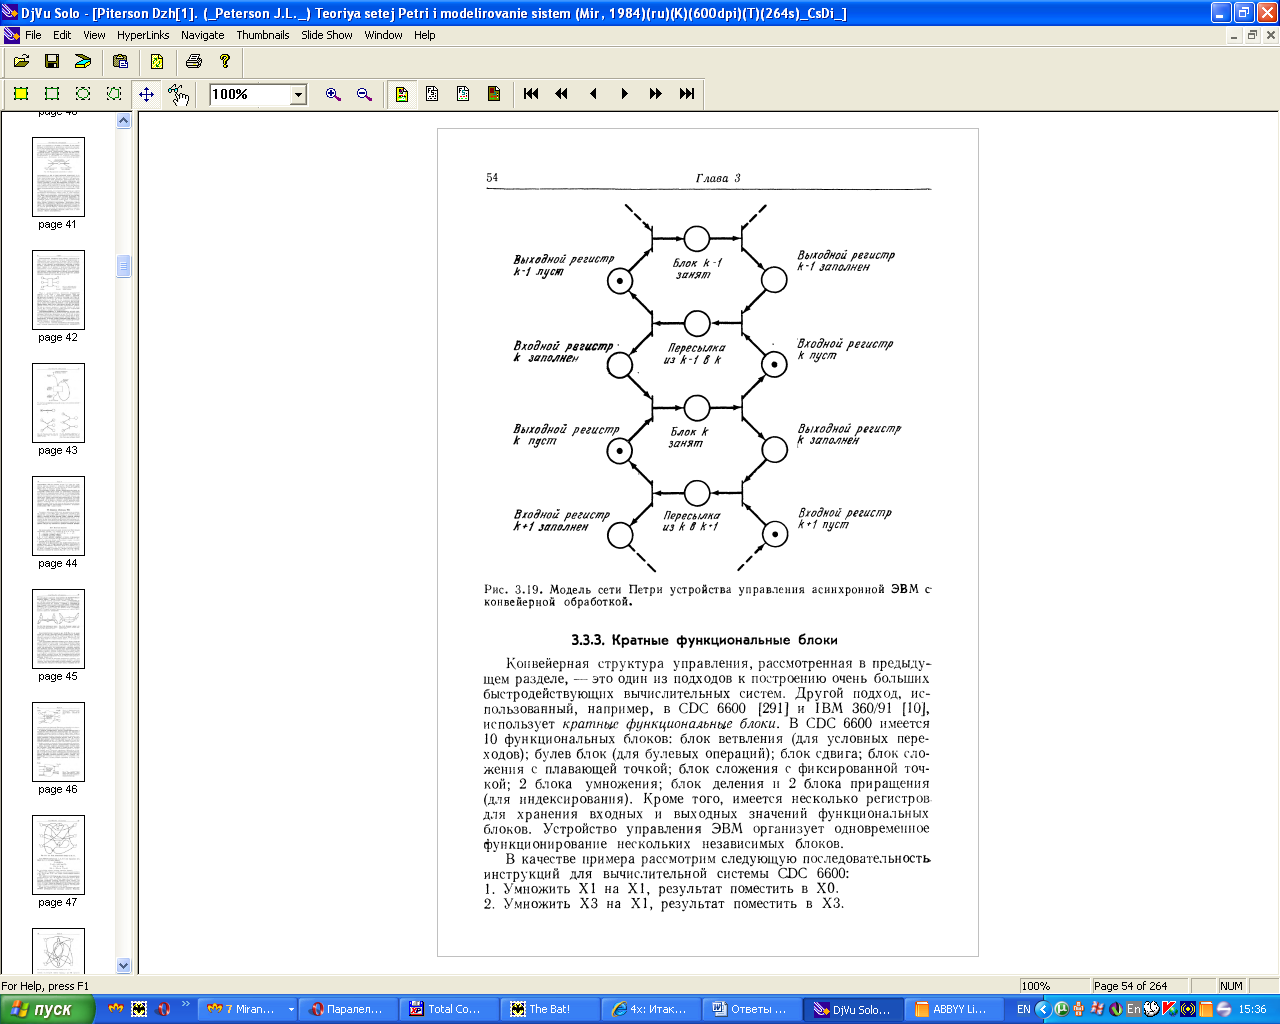Switch to black and white display mode

[432, 94]
